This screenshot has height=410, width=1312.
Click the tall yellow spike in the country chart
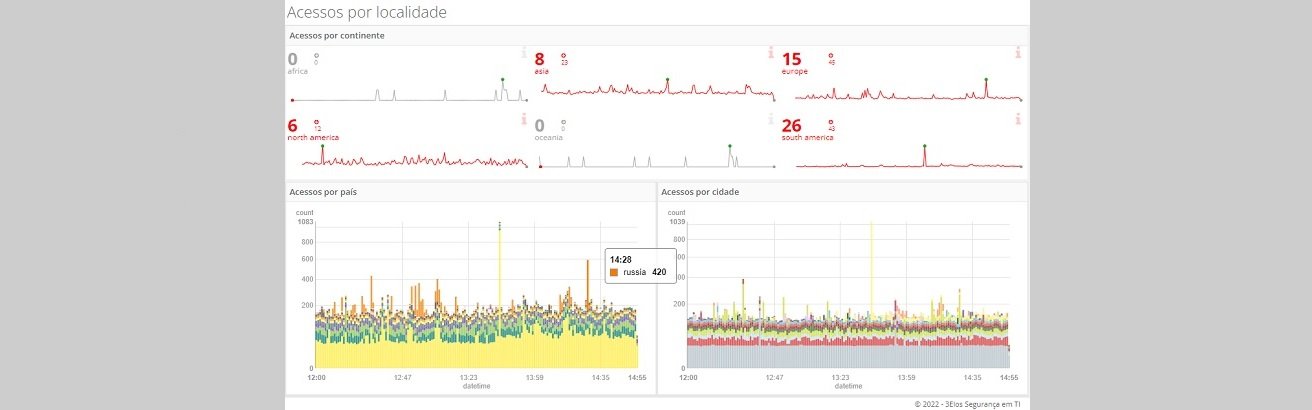tap(499, 290)
